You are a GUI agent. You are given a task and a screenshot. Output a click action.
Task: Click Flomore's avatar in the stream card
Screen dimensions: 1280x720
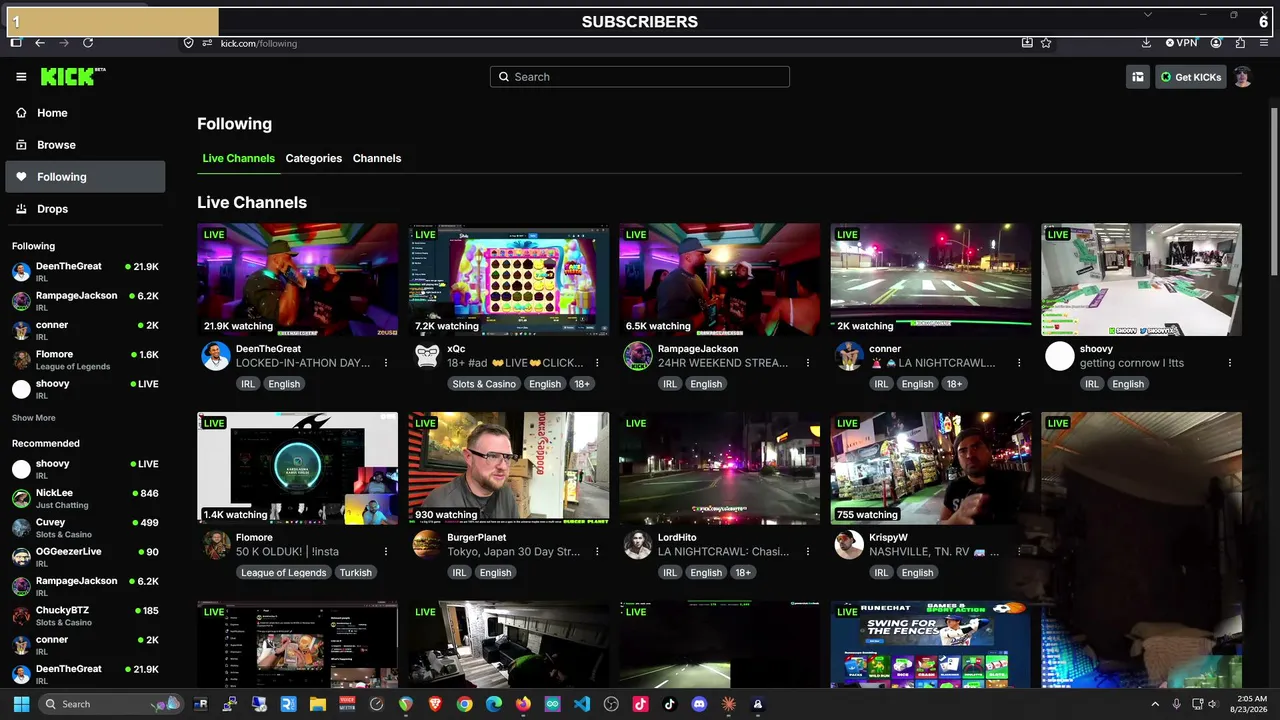pyautogui.click(x=216, y=545)
